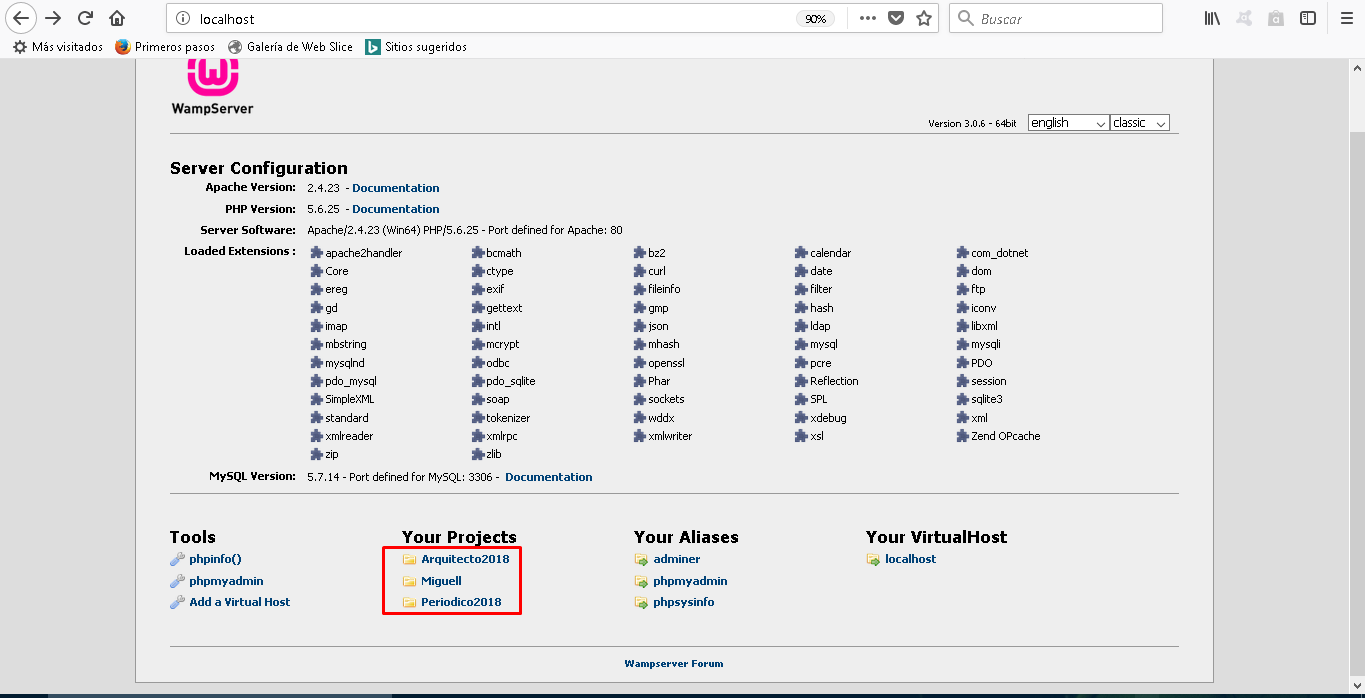This screenshot has height=698, width=1365.
Task: Open the Sitios sugeridos bookmark
Action: point(416,47)
